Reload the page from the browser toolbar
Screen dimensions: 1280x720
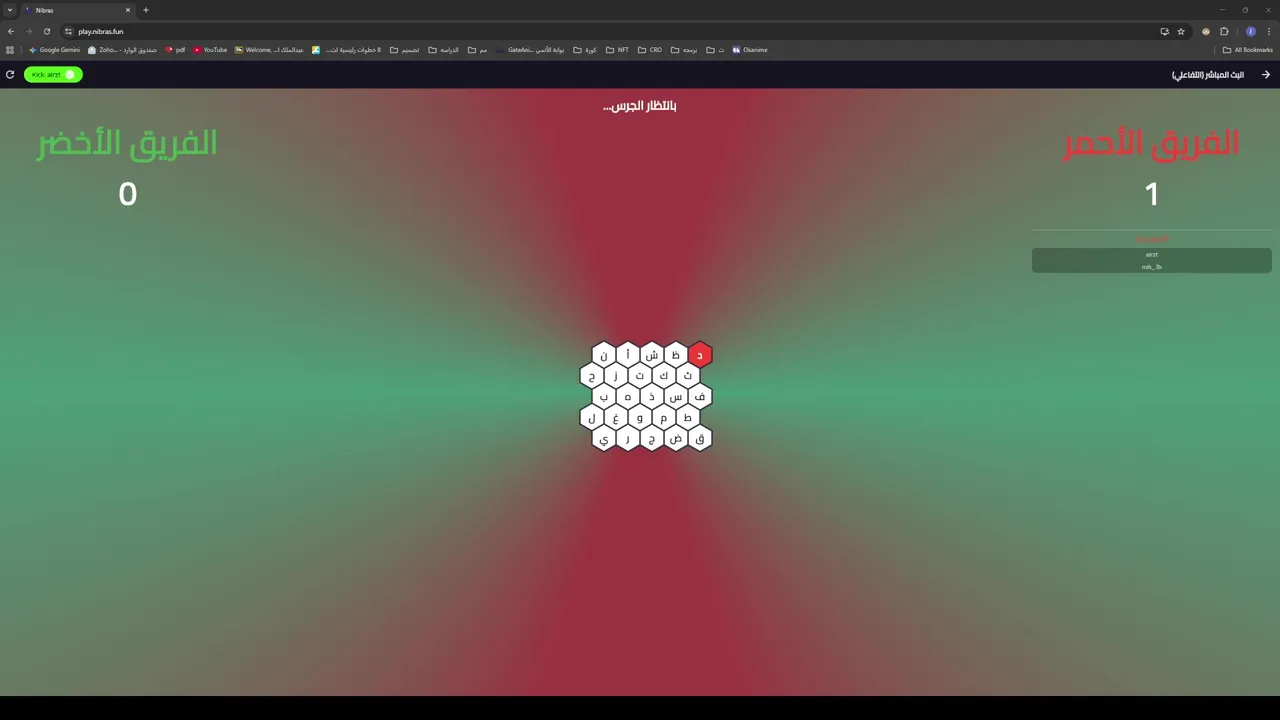pos(46,31)
